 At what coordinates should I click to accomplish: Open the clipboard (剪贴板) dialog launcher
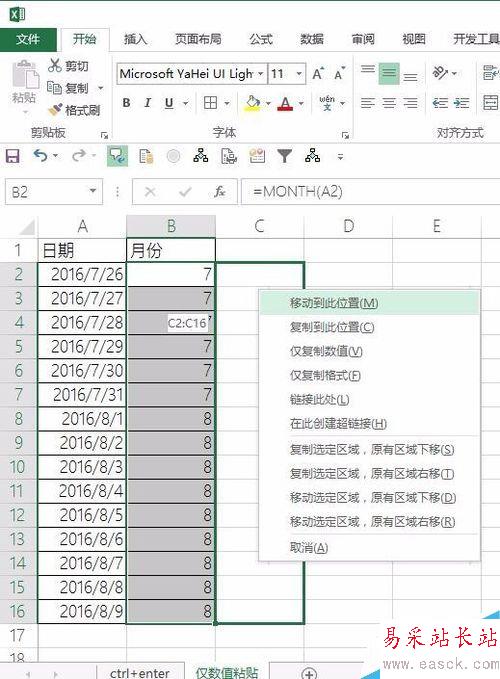pyautogui.click(x=104, y=136)
